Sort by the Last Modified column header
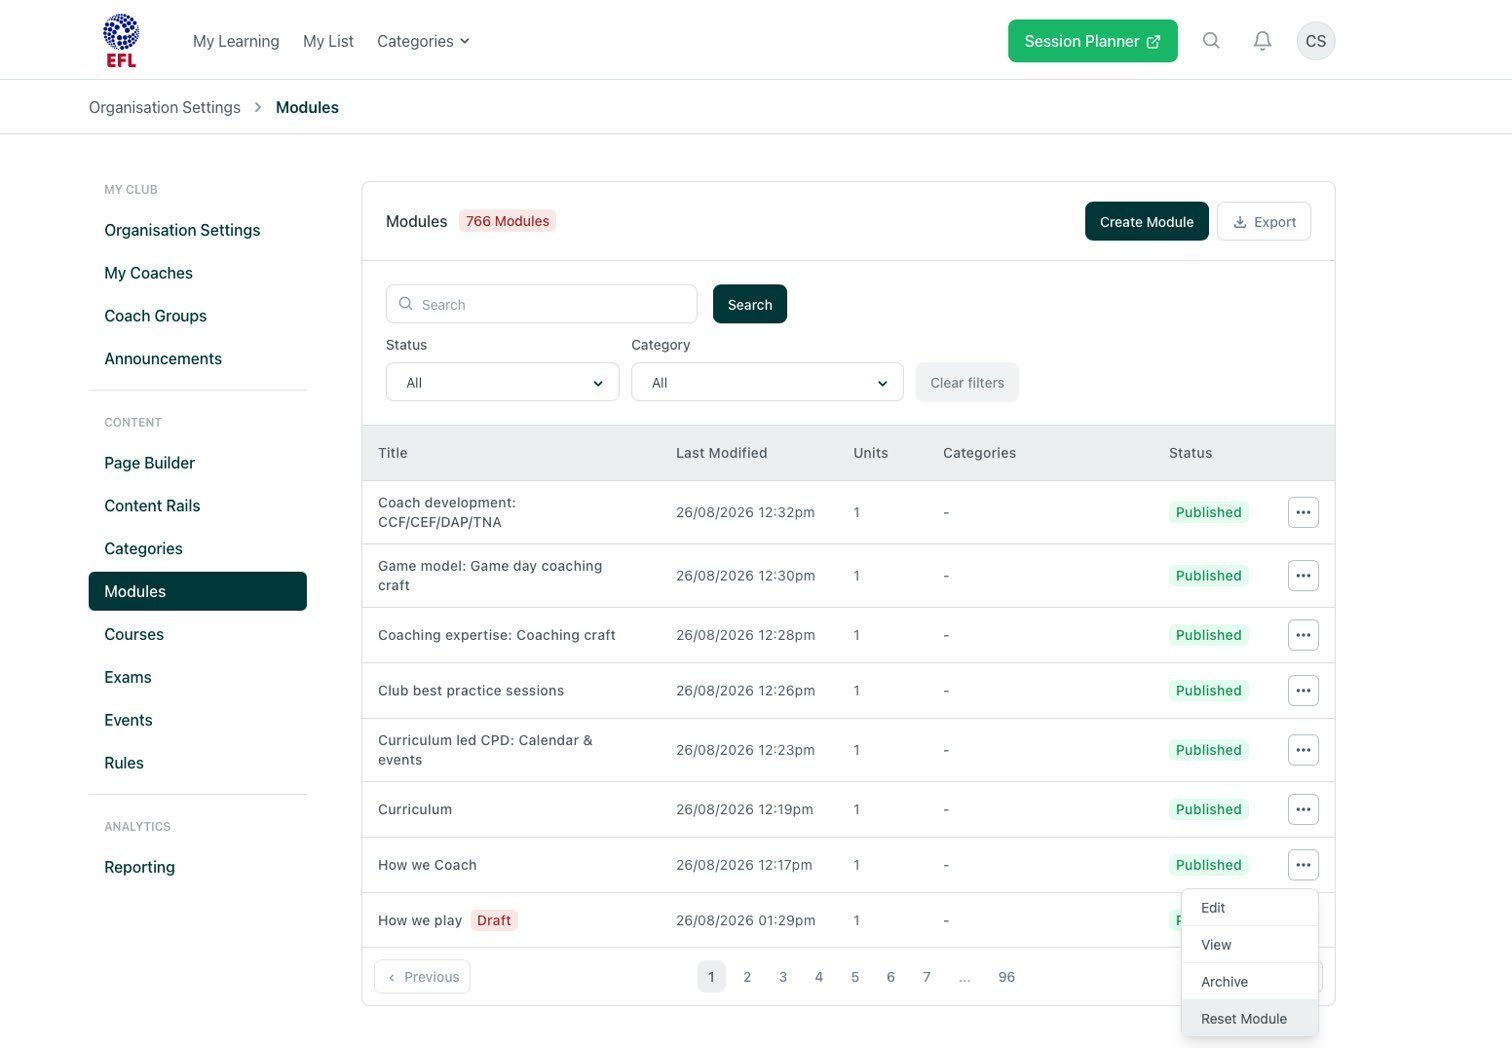 point(721,453)
